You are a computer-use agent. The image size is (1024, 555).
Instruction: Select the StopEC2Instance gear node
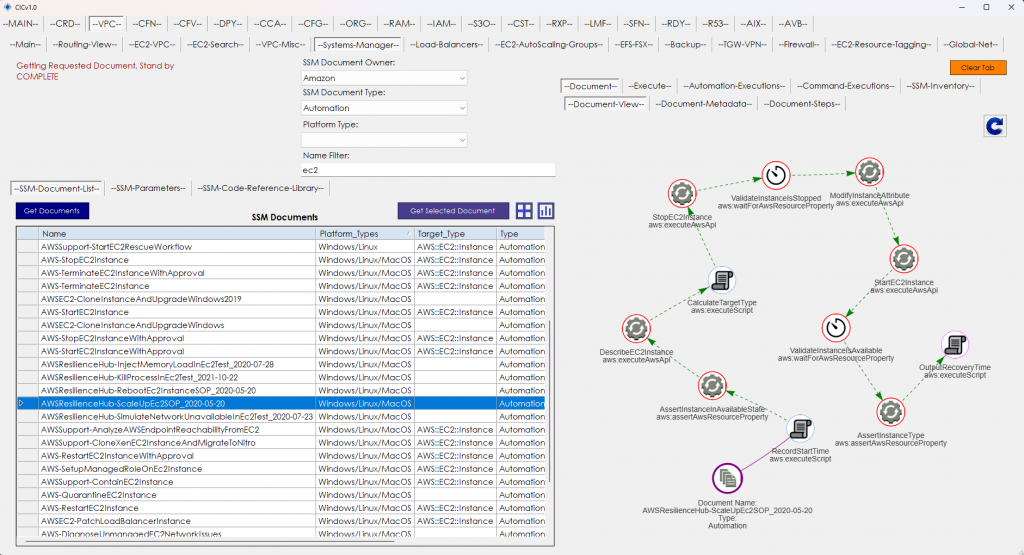[x=682, y=192]
